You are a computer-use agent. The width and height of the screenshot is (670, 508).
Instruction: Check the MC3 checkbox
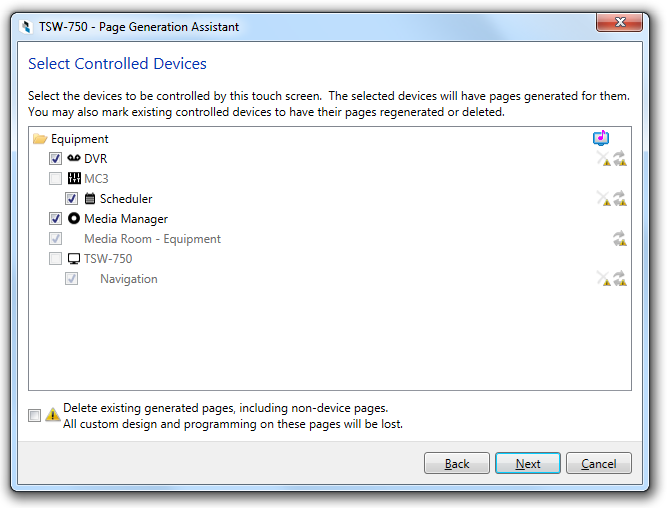click(x=55, y=178)
